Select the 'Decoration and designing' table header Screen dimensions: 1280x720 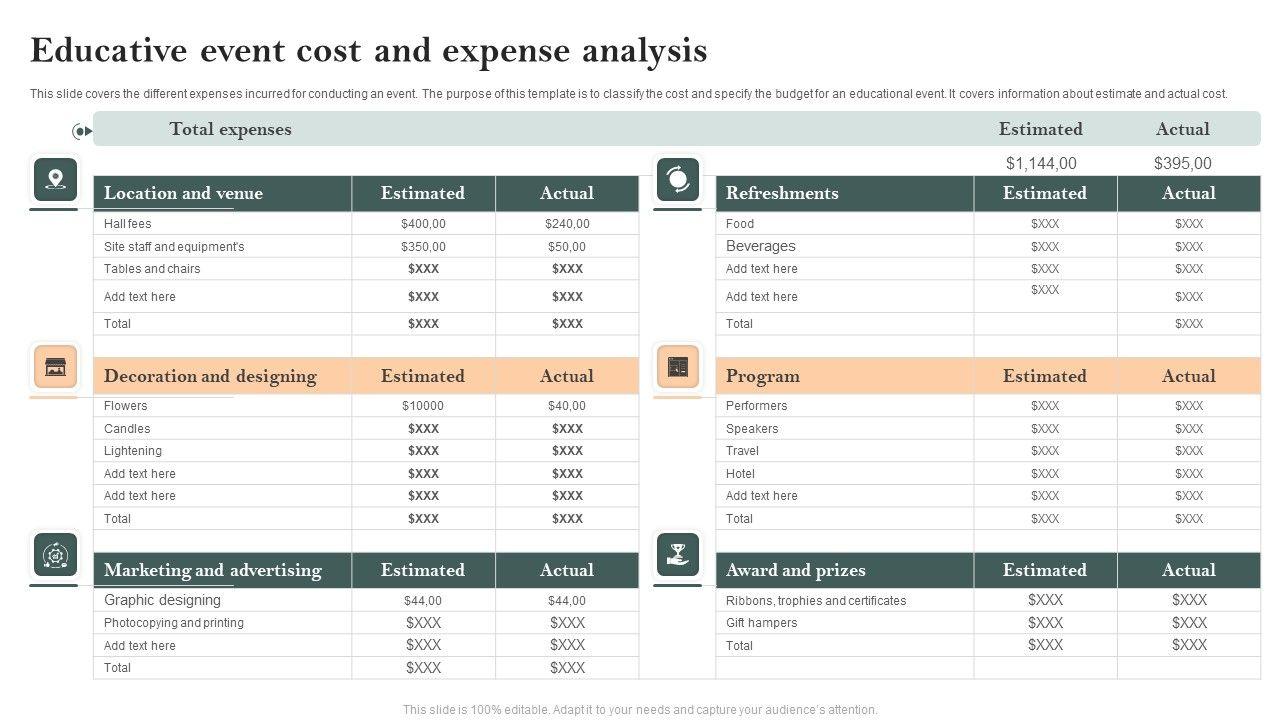click(210, 376)
